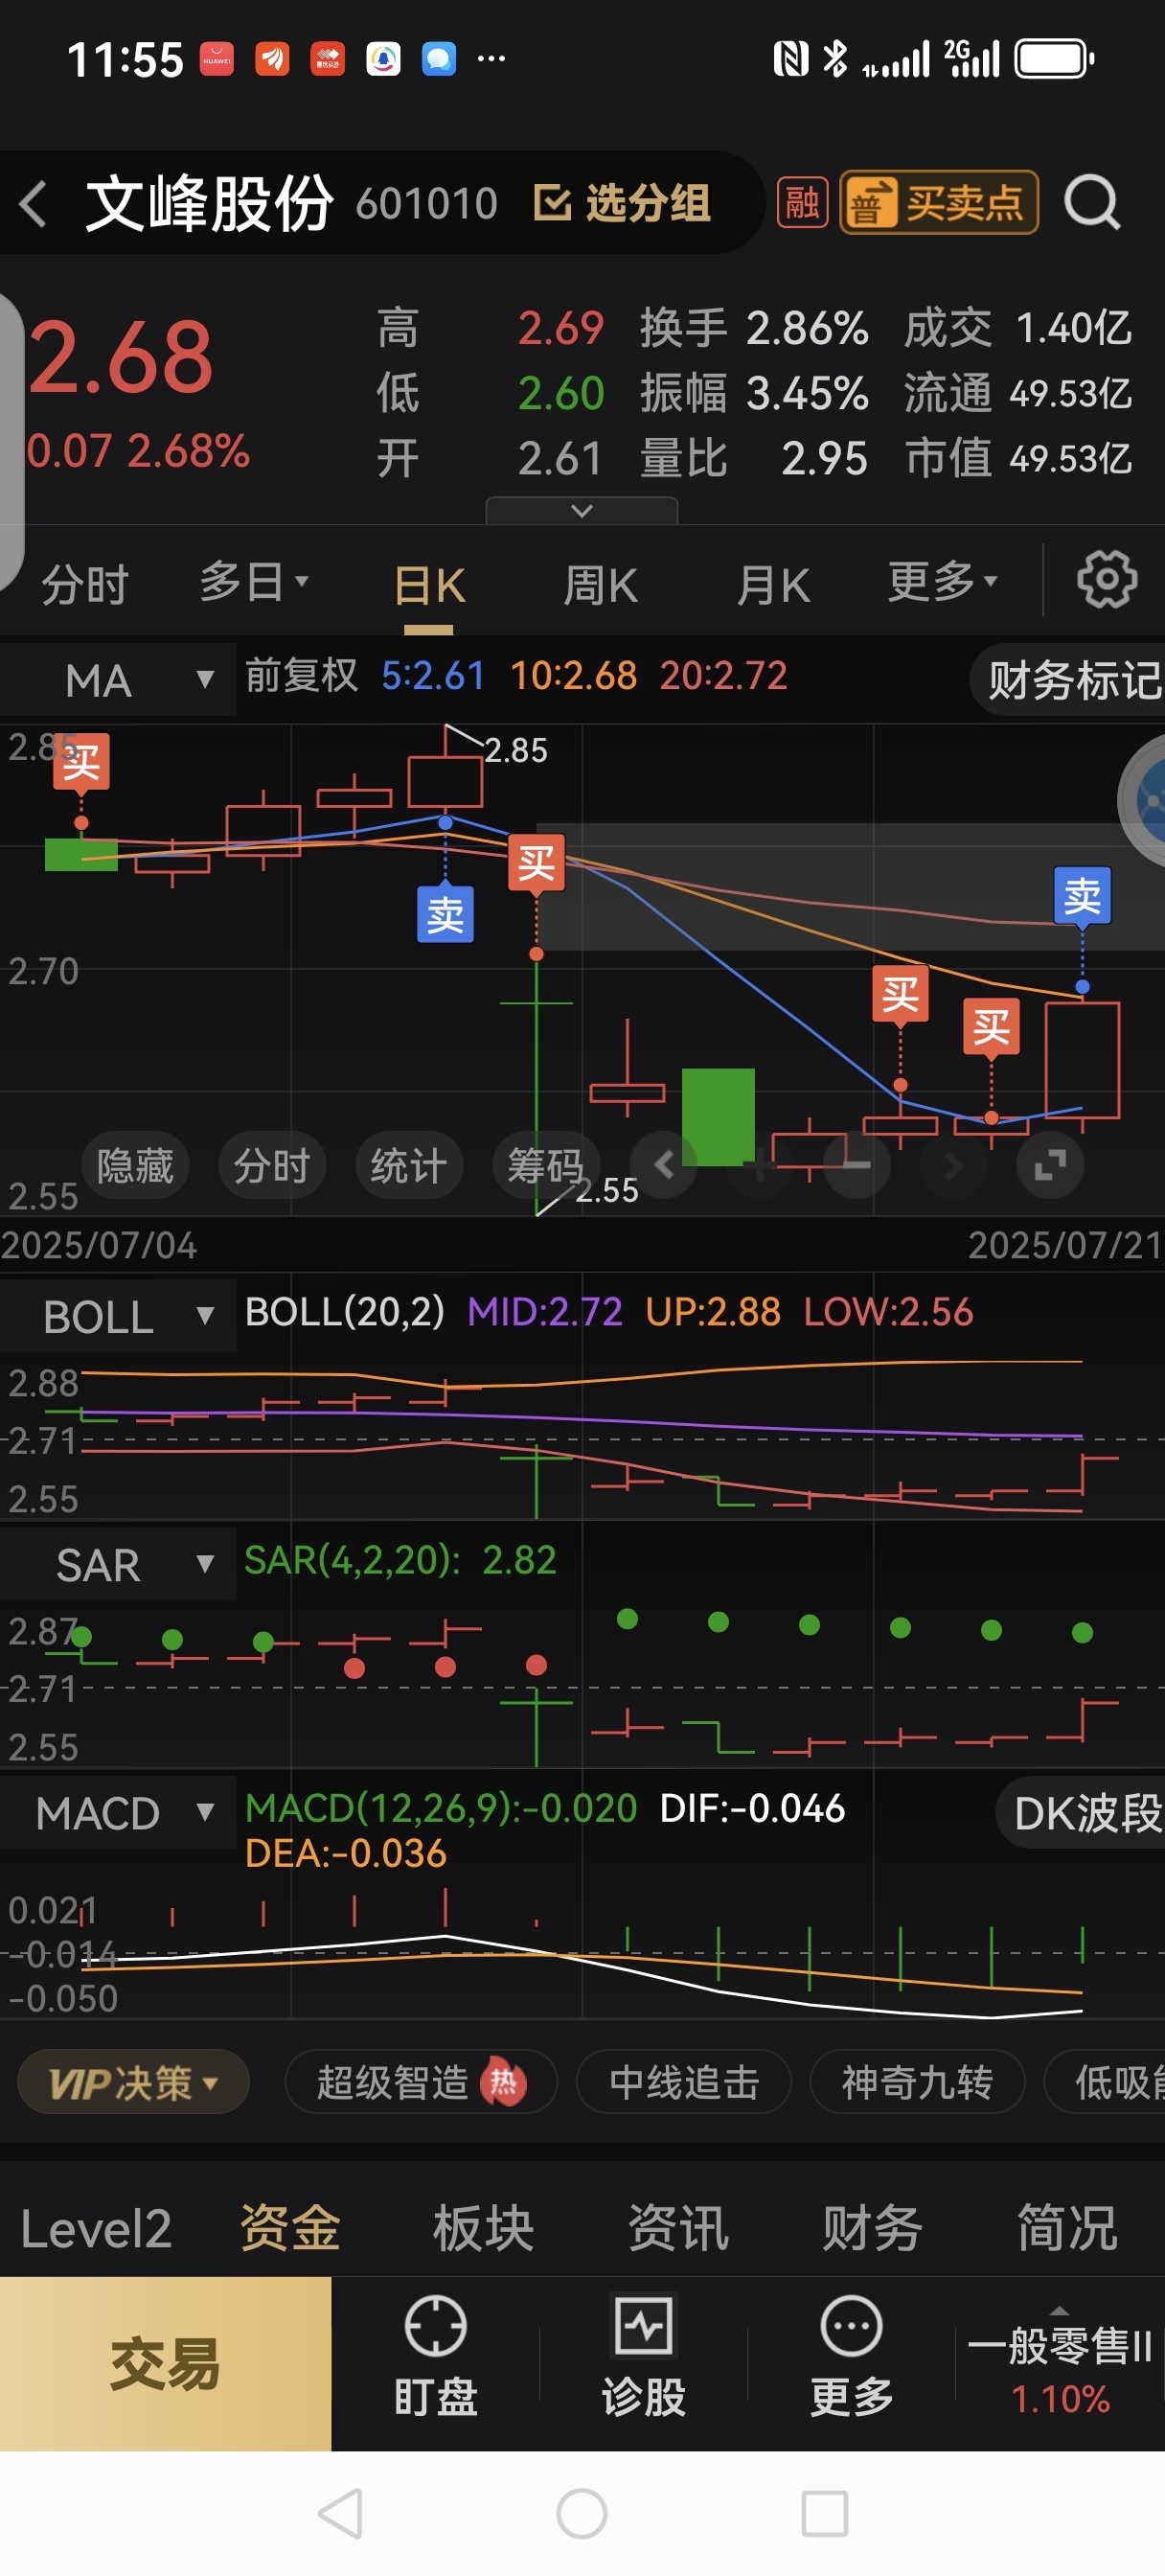Open the VIP决策 dropdown
Viewport: 1165px width, 2576px height.
[x=133, y=2084]
